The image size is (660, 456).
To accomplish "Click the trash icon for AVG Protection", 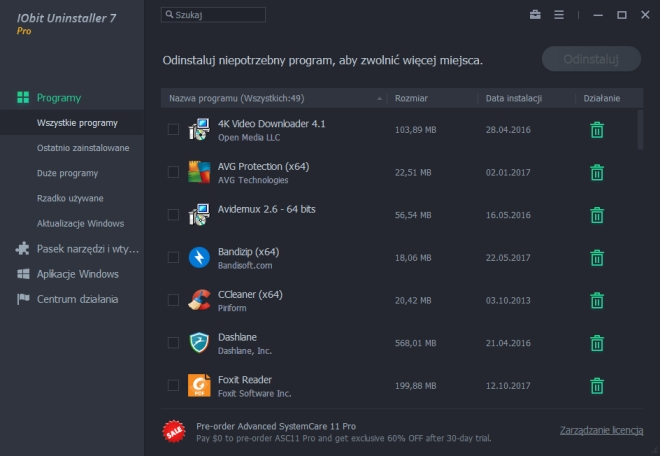I will pyautogui.click(x=596, y=172).
